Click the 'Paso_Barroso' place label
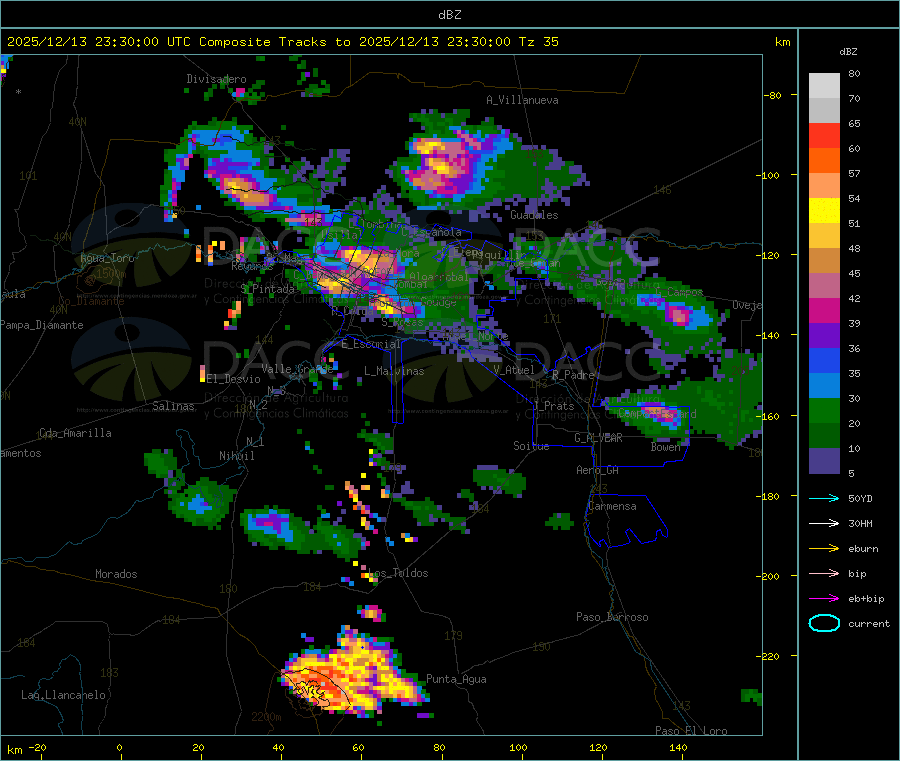This screenshot has height=761, width=900. (x=612, y=617)
